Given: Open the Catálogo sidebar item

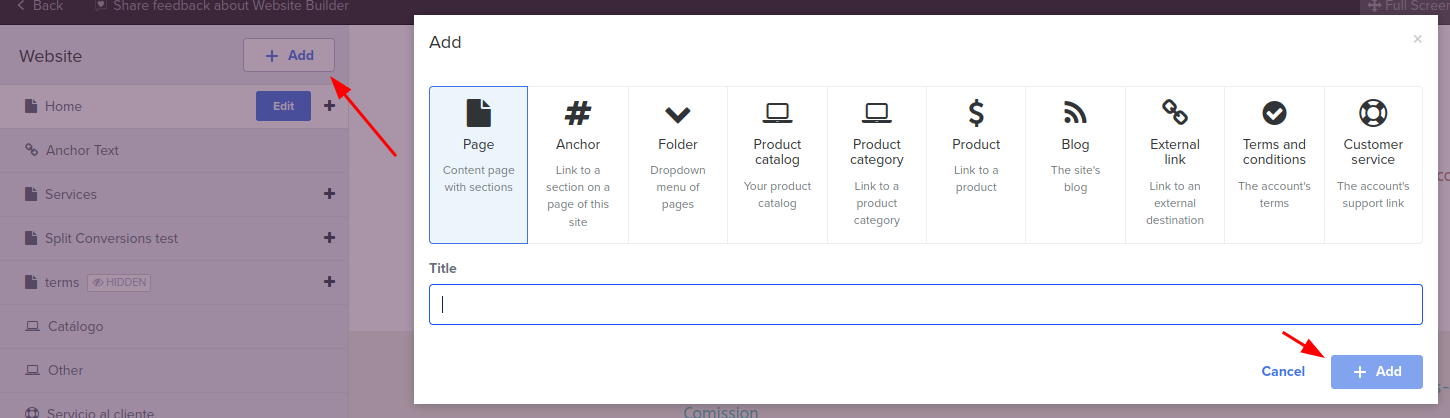Looking at the screenshot, I should 75,326.
